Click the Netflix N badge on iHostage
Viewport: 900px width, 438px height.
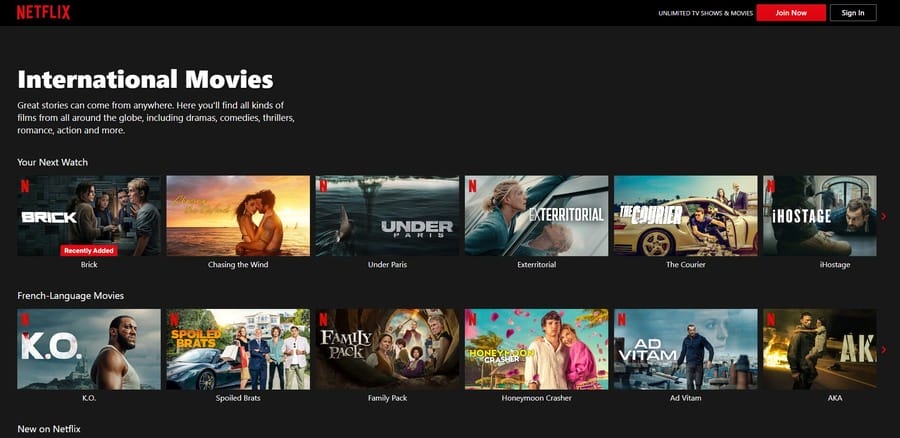coord(771,186)
